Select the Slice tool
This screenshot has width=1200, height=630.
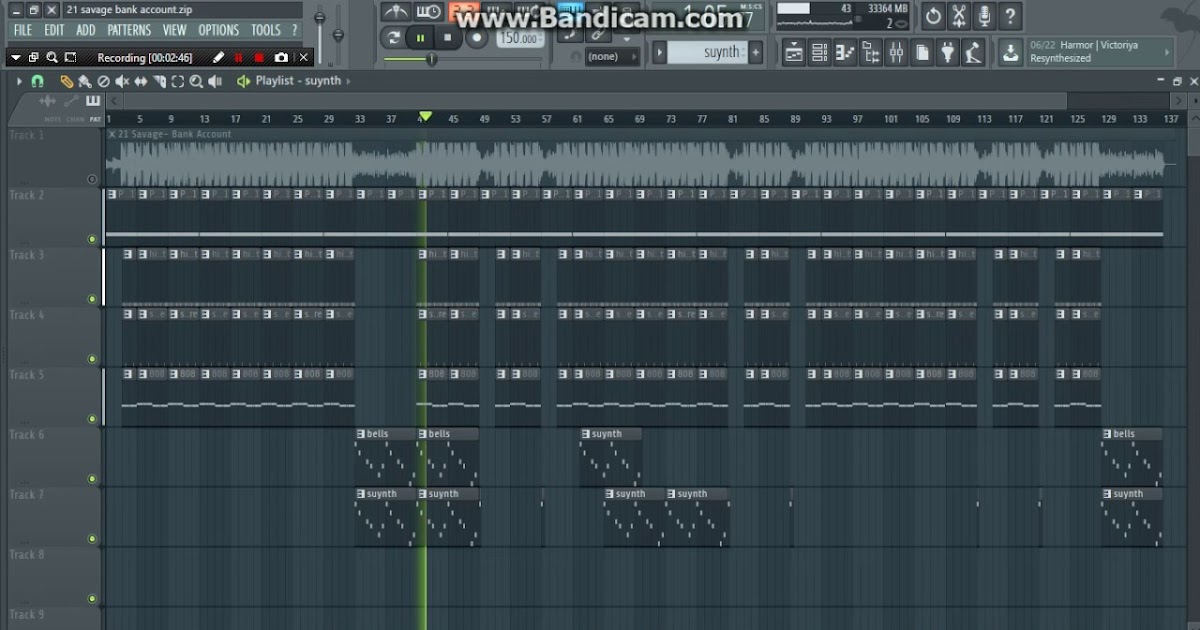[x=158, y=81]
